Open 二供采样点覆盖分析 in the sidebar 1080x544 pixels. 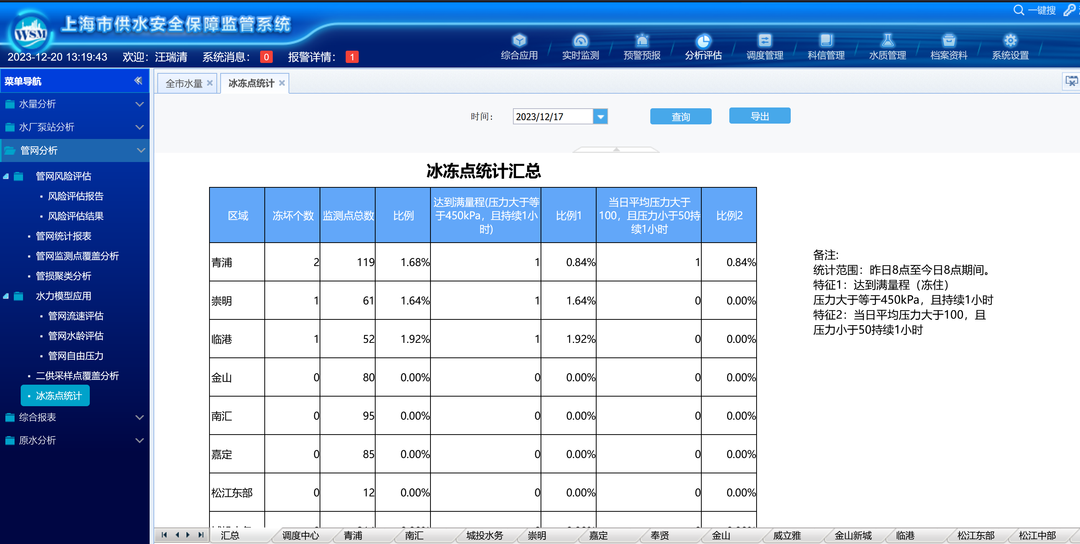coord(77,376)
